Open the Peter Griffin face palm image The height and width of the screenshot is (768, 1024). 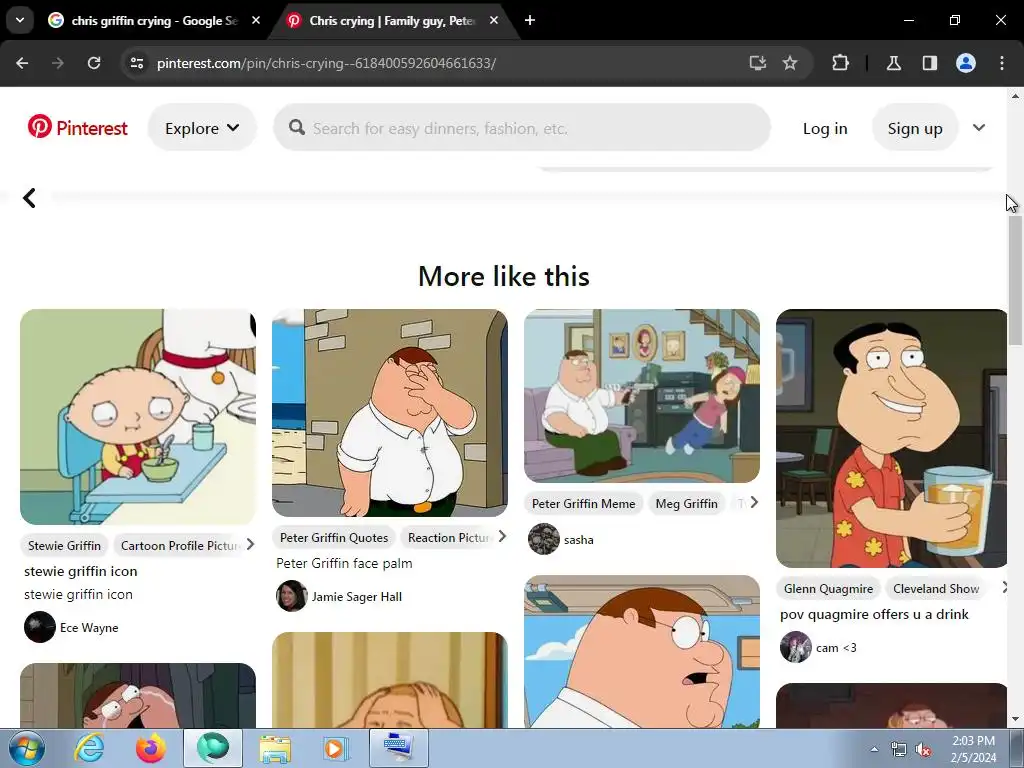[x=390, y=413]
